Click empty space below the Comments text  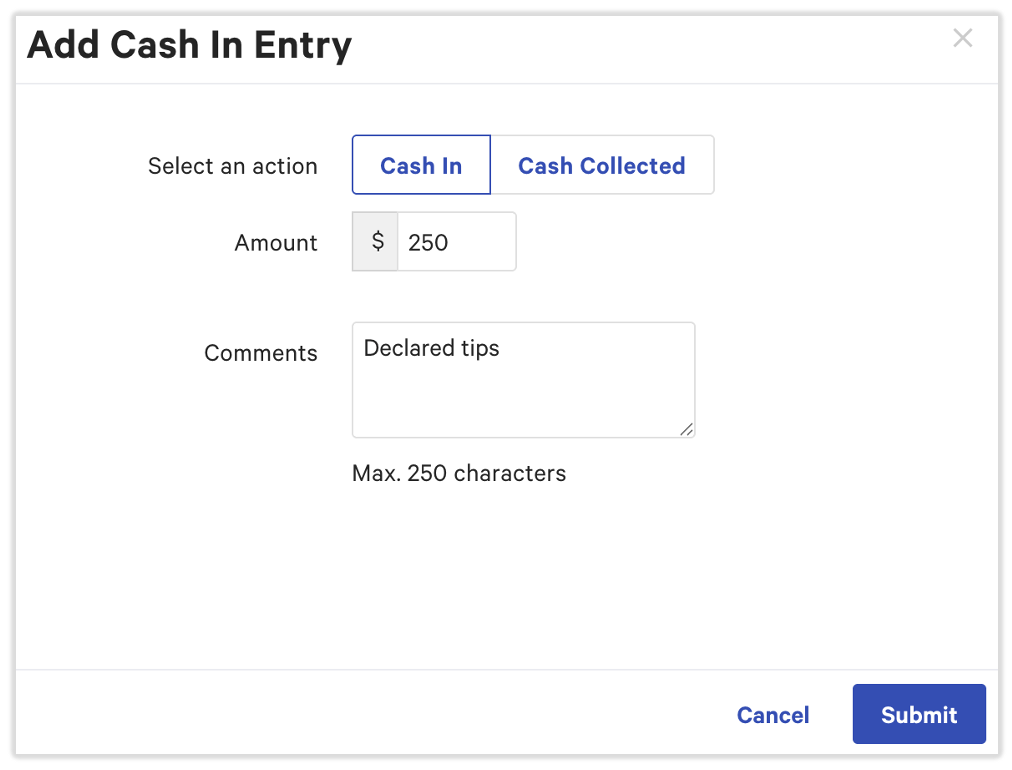pyautogui.click(x=522, y=405)
